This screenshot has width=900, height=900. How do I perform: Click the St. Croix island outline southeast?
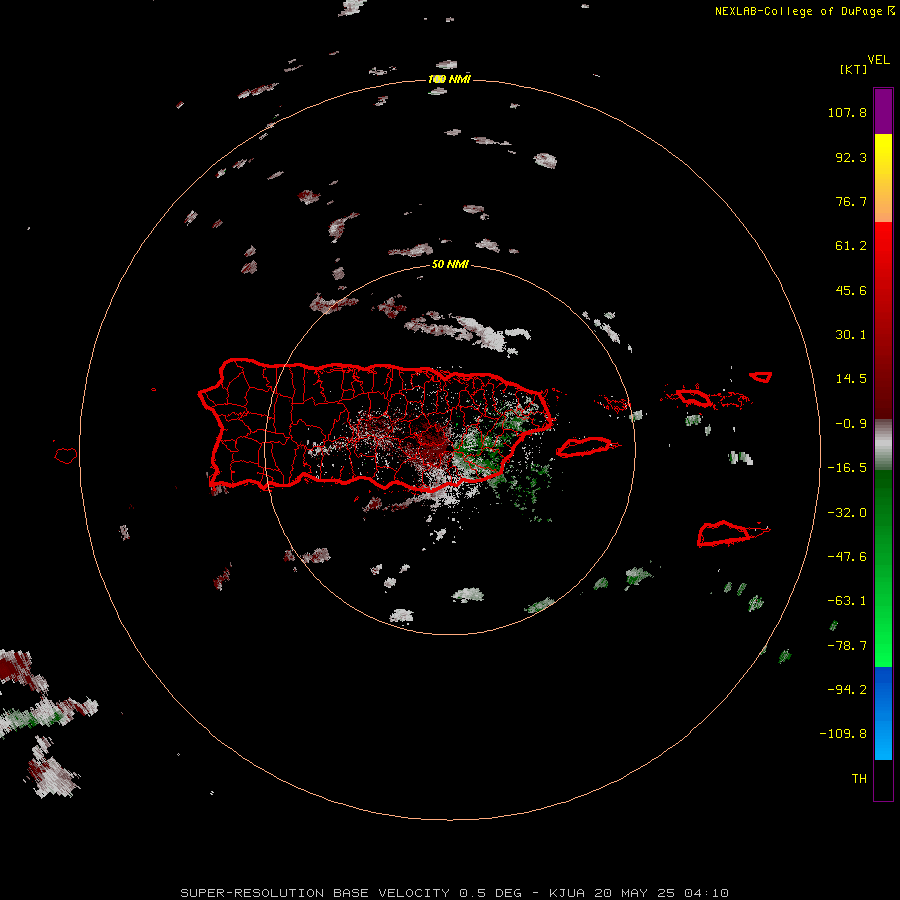coord(732,534)
